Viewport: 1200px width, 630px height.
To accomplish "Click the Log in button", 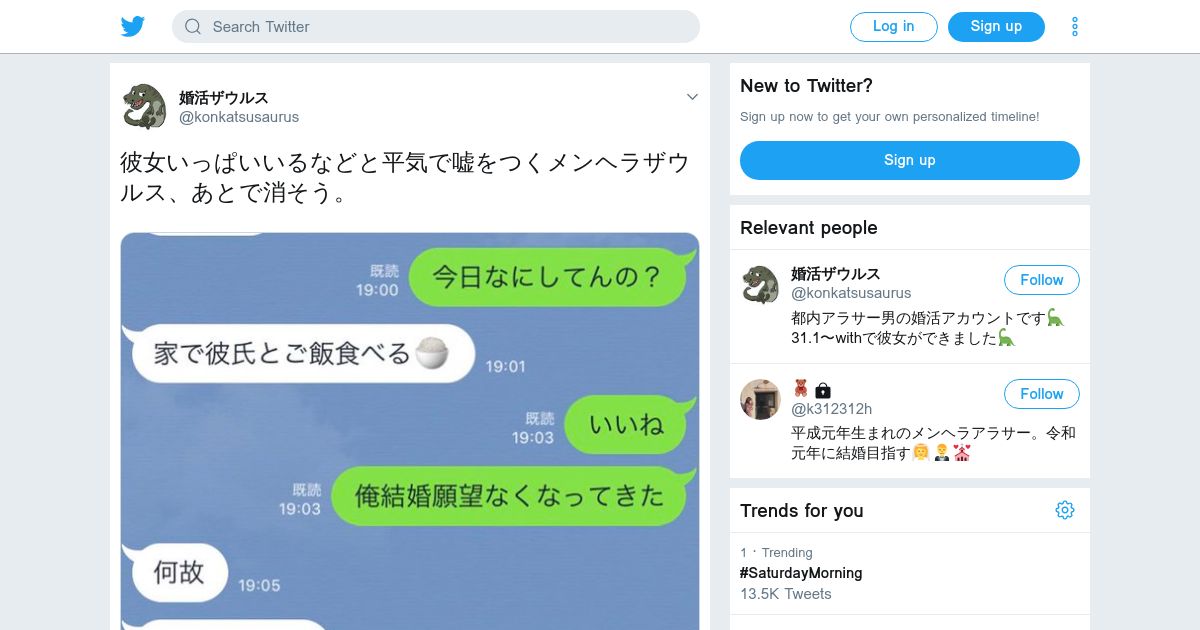I will (x=894, y=27).
